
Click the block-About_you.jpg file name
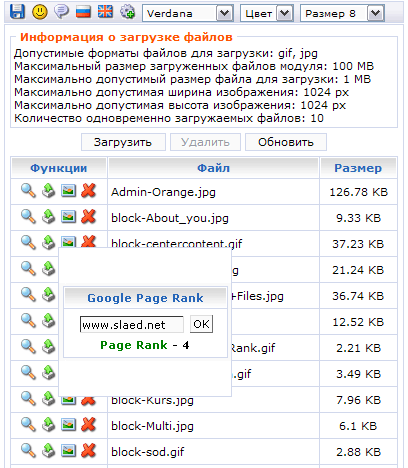(170, 218)
